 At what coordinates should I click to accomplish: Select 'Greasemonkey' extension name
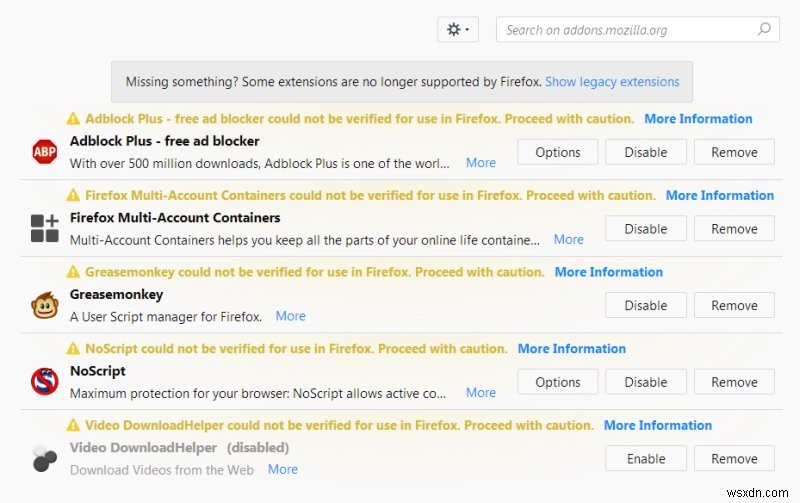[116, 294]
